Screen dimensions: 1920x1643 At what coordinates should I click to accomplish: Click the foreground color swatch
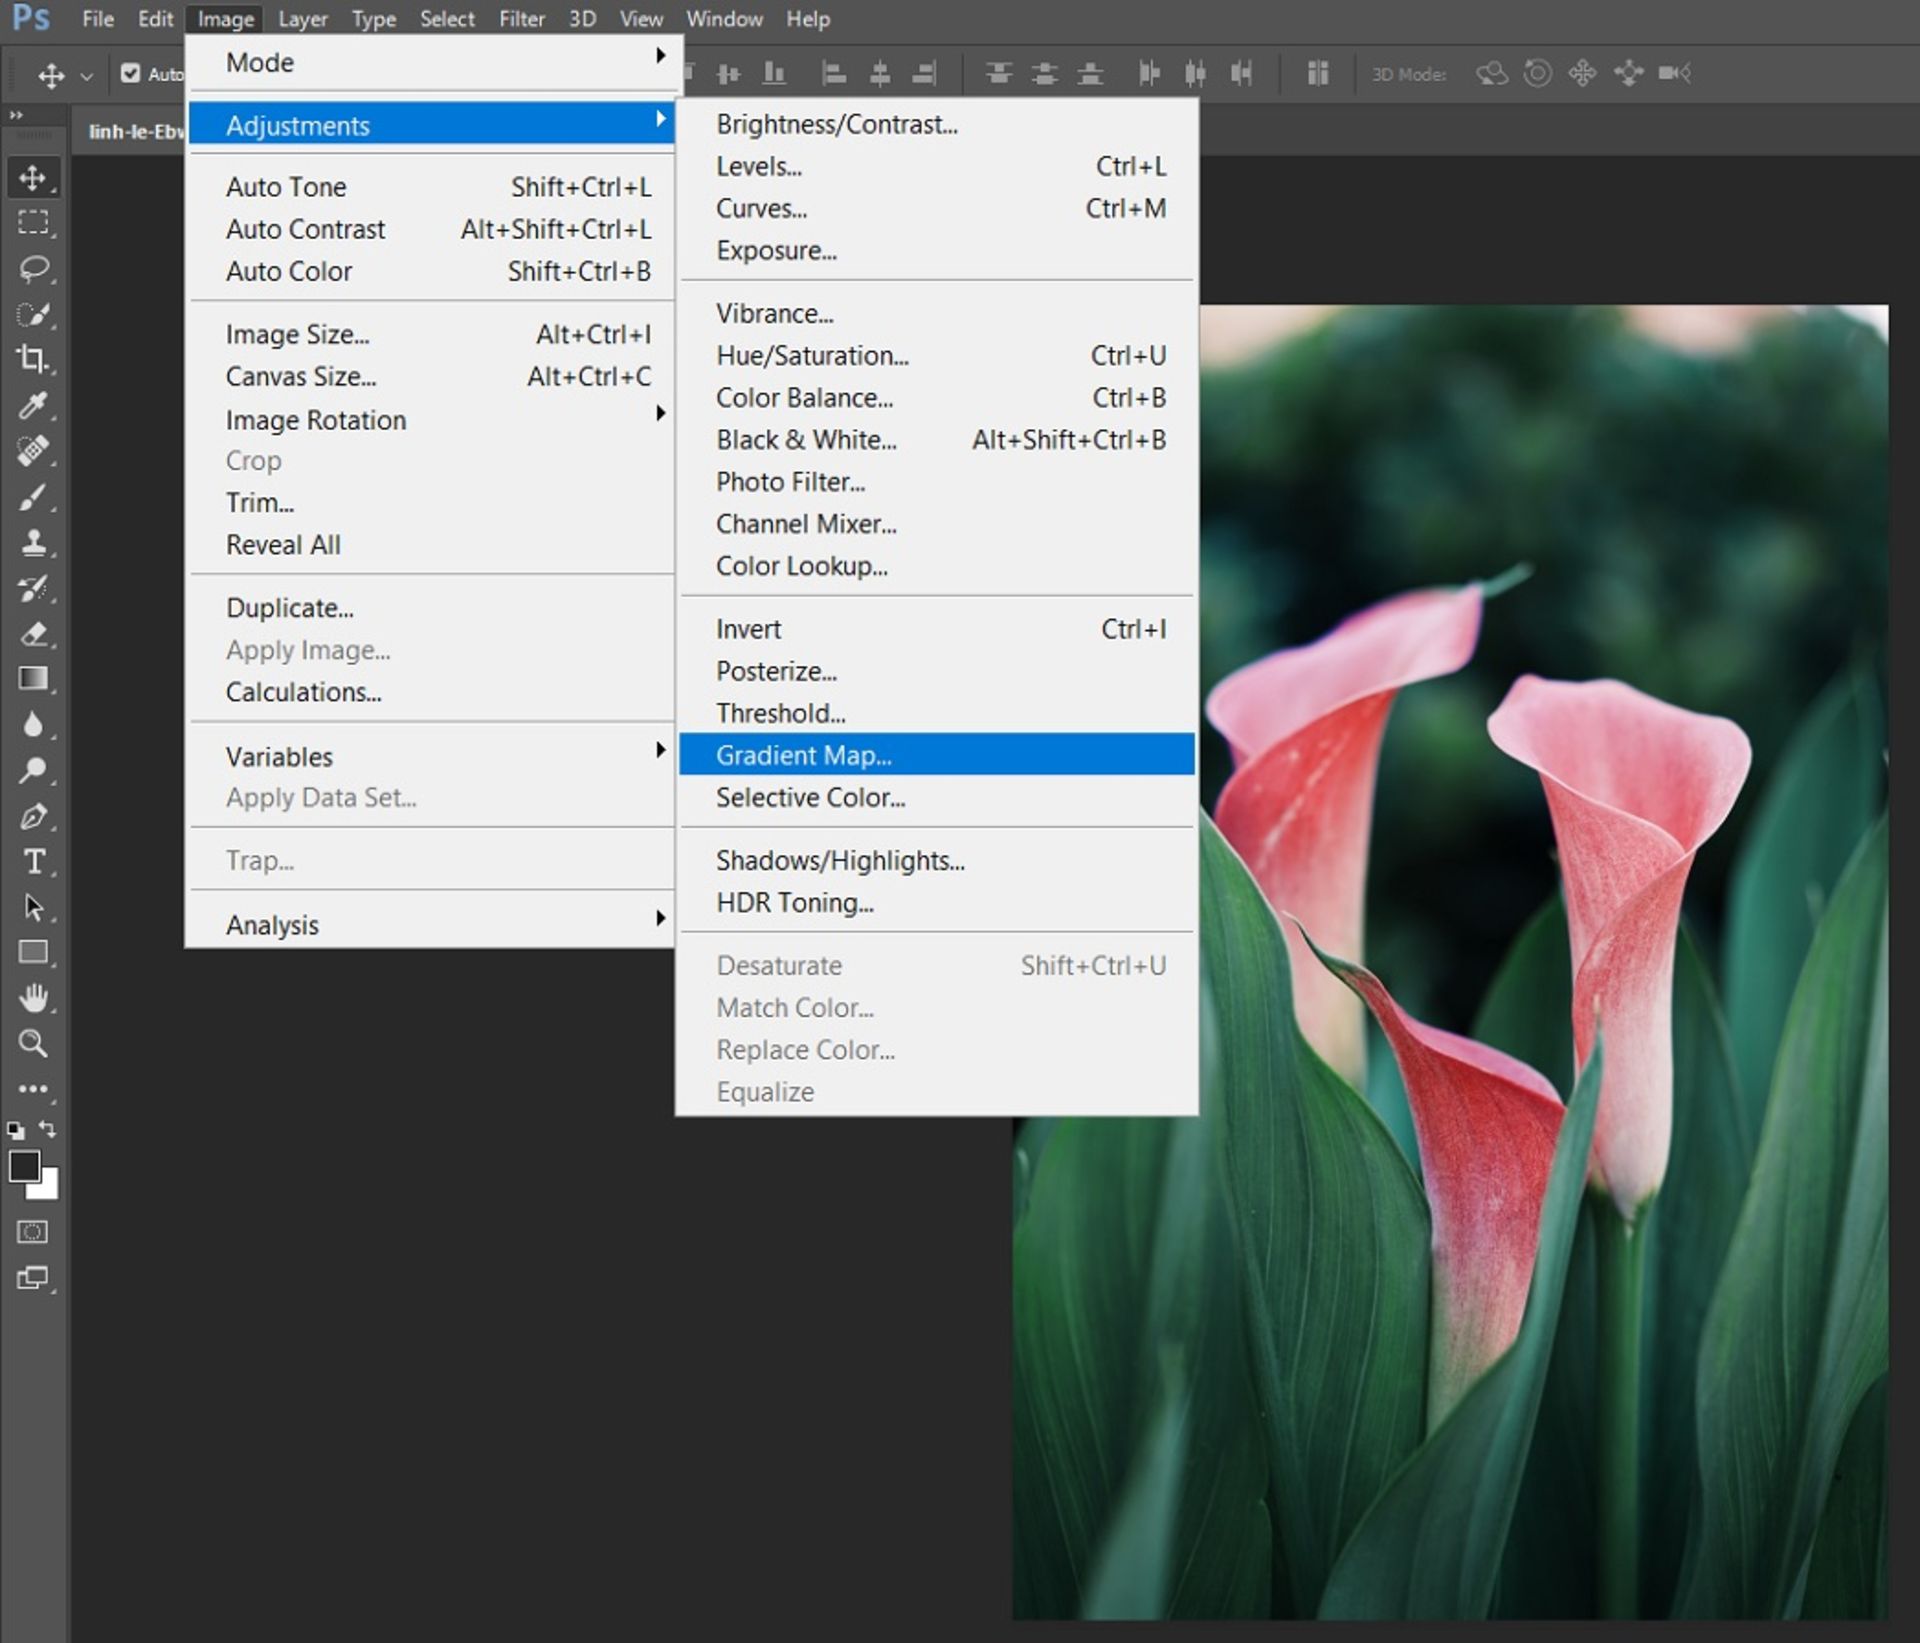pyautogui.click(x=23, y=1166)
